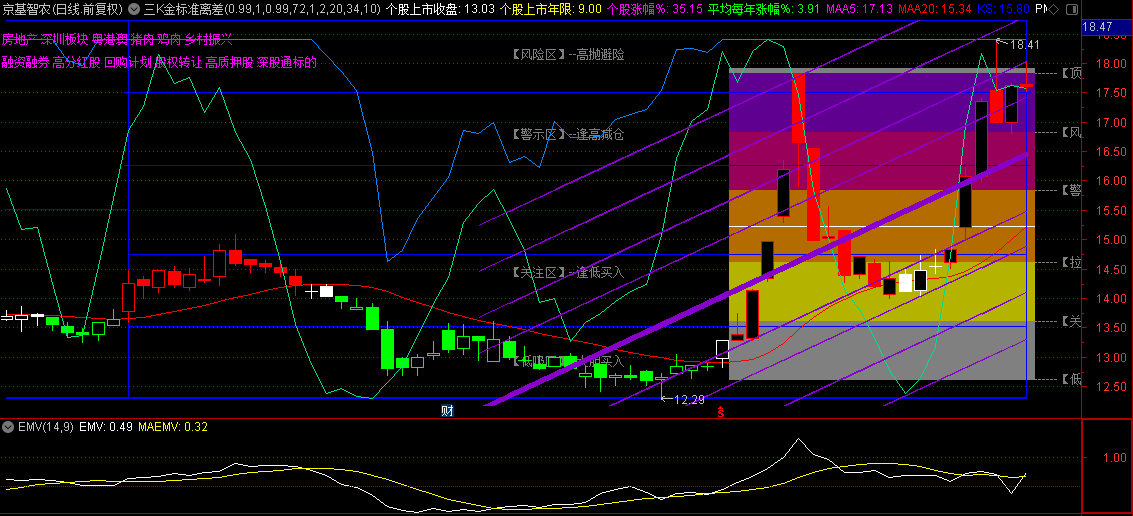Click the 融资融券 tag
The width and height of the screenshot is (1133, 516).
[x=25, y=62]
